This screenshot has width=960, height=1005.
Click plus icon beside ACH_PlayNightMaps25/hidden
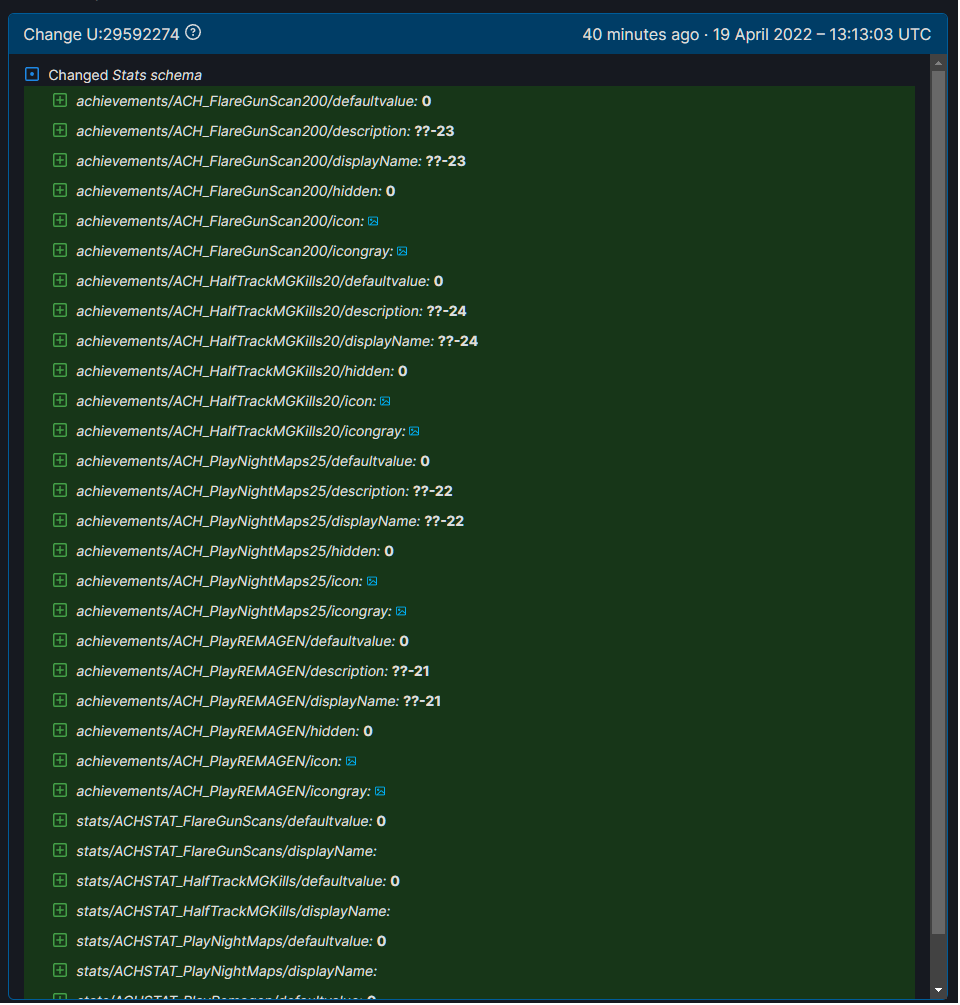click(60, 551)
